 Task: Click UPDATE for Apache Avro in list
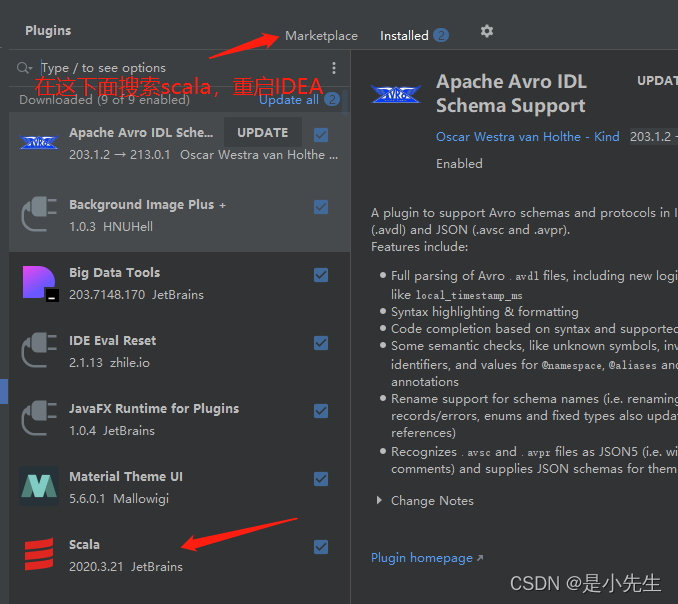(x=262, y=132)
